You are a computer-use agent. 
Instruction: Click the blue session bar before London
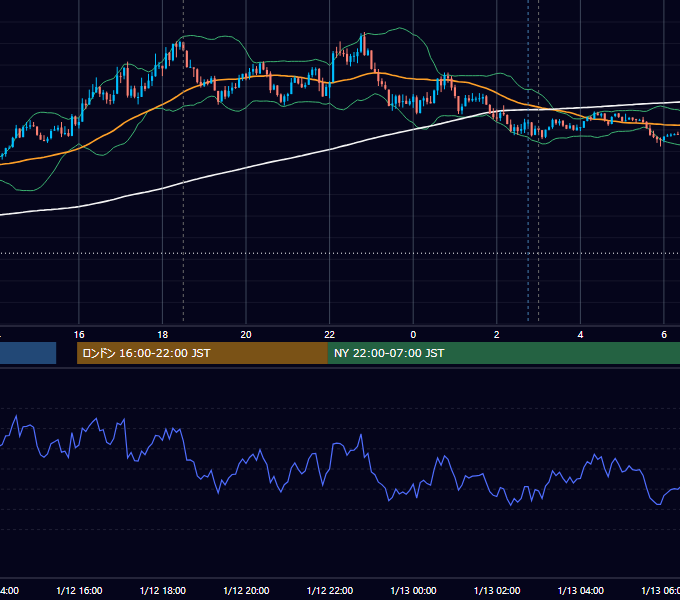[28, 353]
